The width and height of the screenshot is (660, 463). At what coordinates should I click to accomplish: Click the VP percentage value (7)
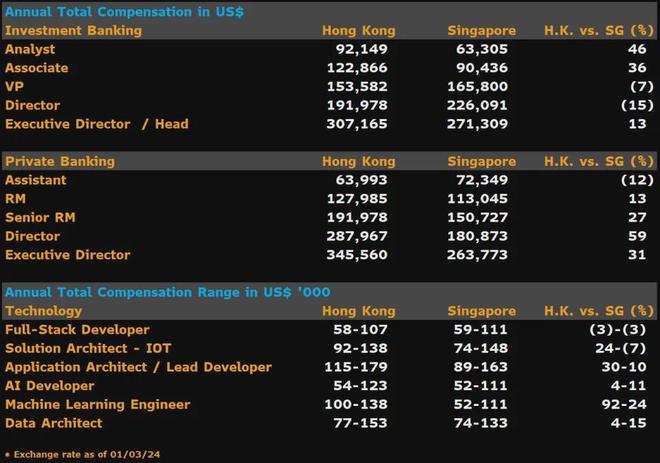click(642, 87)
